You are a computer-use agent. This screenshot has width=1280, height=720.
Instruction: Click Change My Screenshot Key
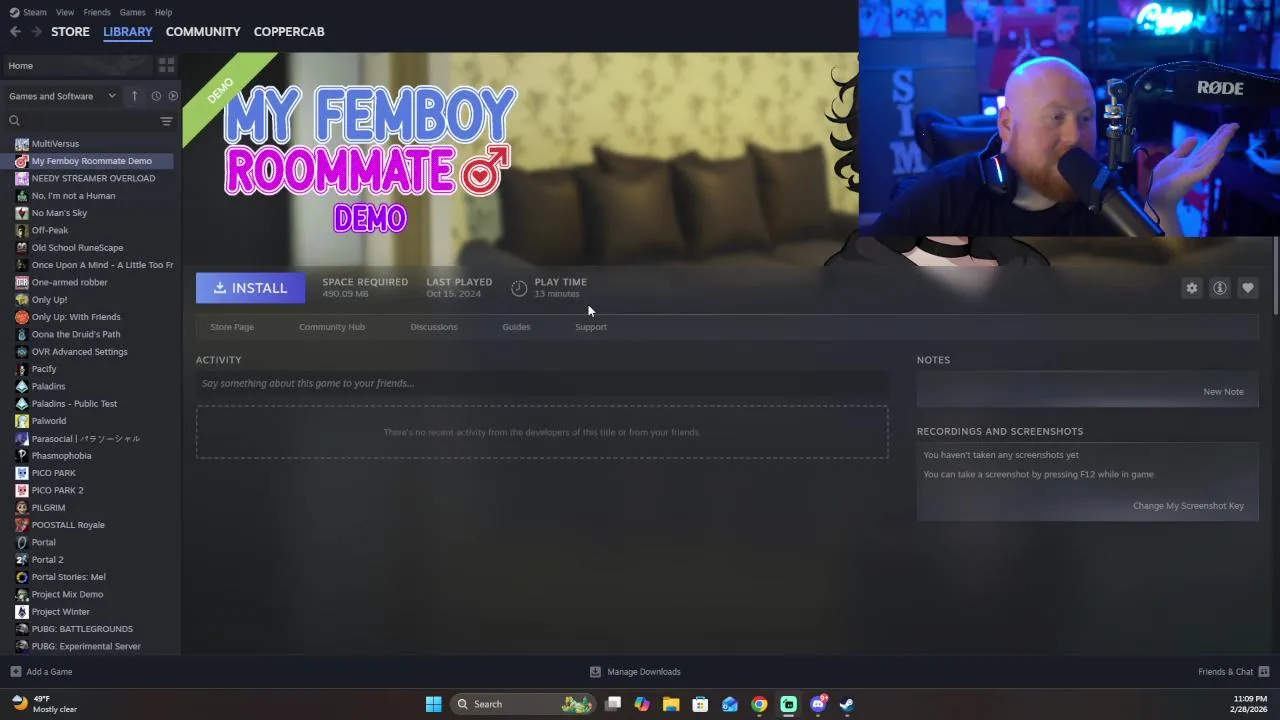coord(1188,506)
